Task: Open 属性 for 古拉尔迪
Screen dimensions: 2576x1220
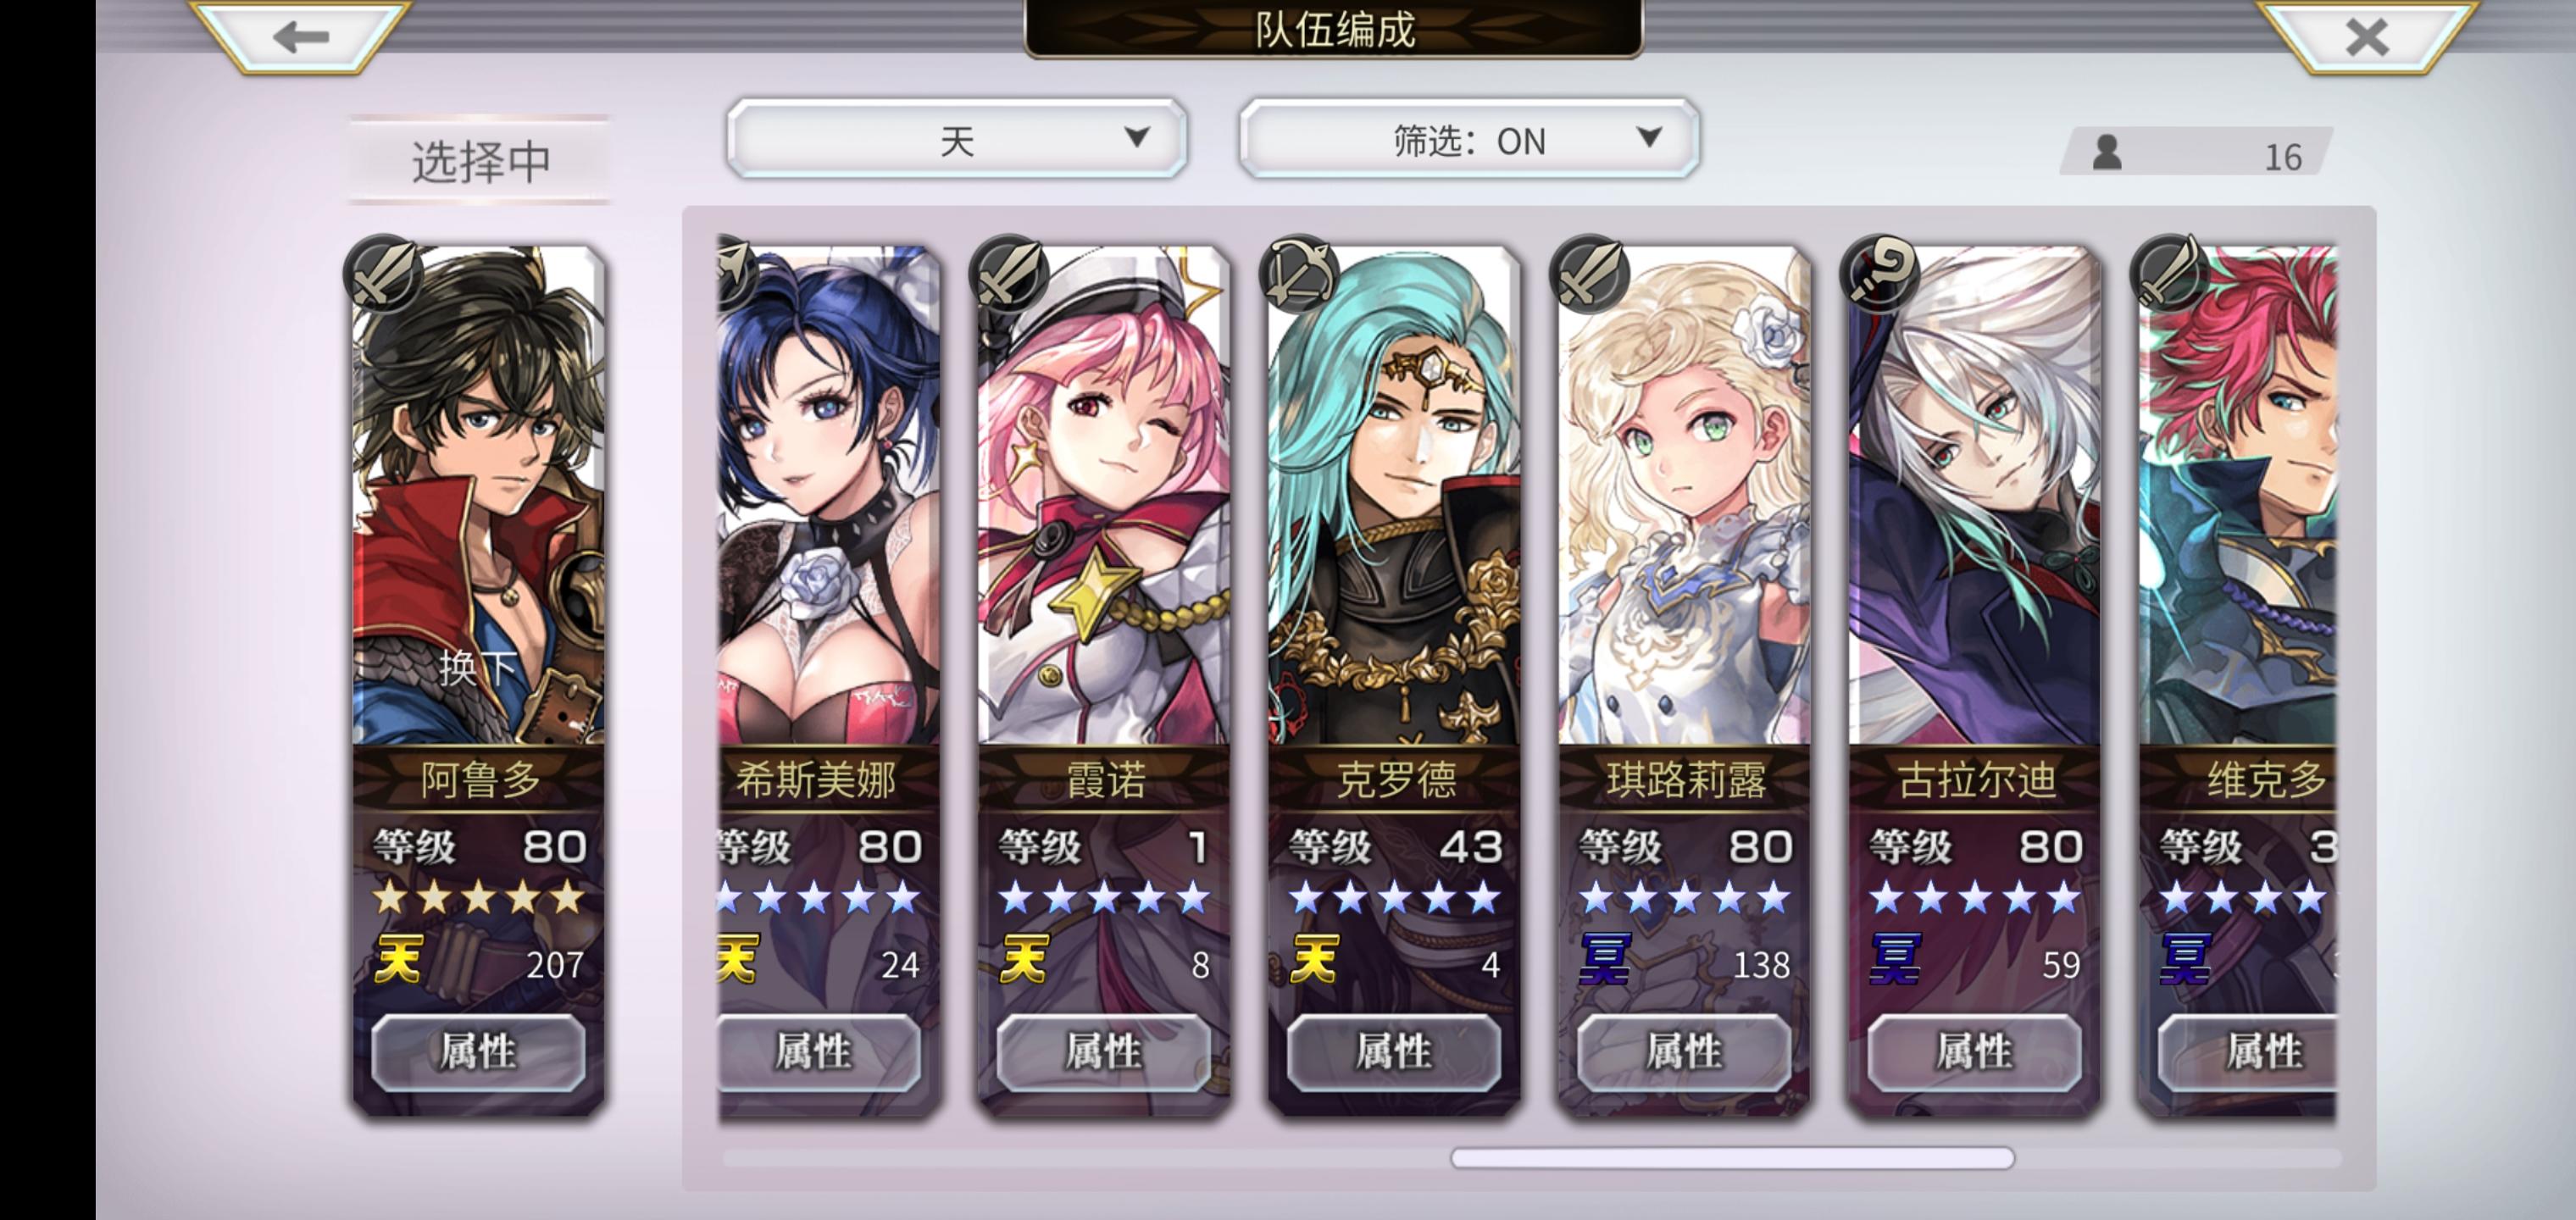Action: point(1974,1052)
